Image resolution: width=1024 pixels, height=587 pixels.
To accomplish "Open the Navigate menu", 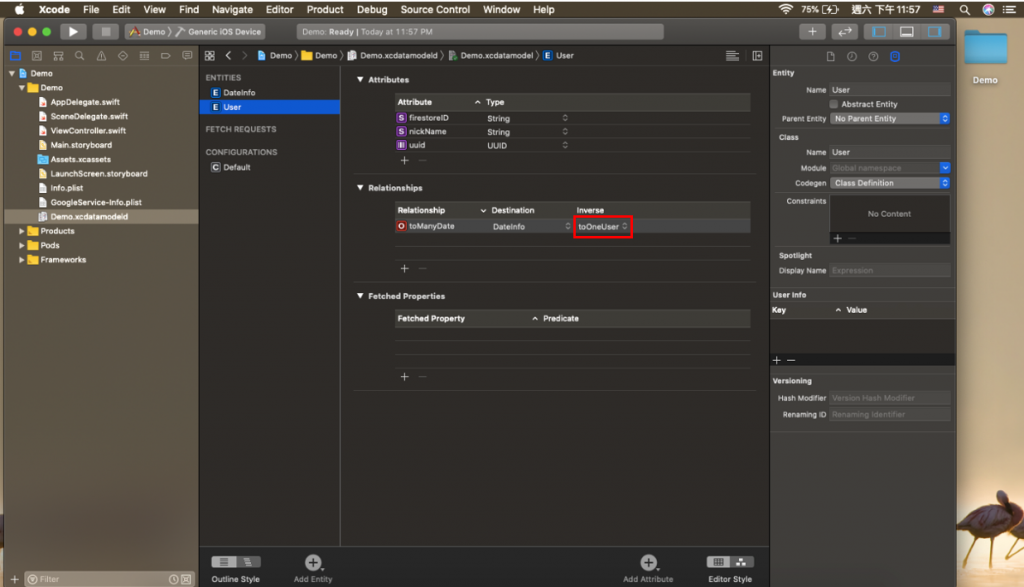I will click(x=232, y=9).
